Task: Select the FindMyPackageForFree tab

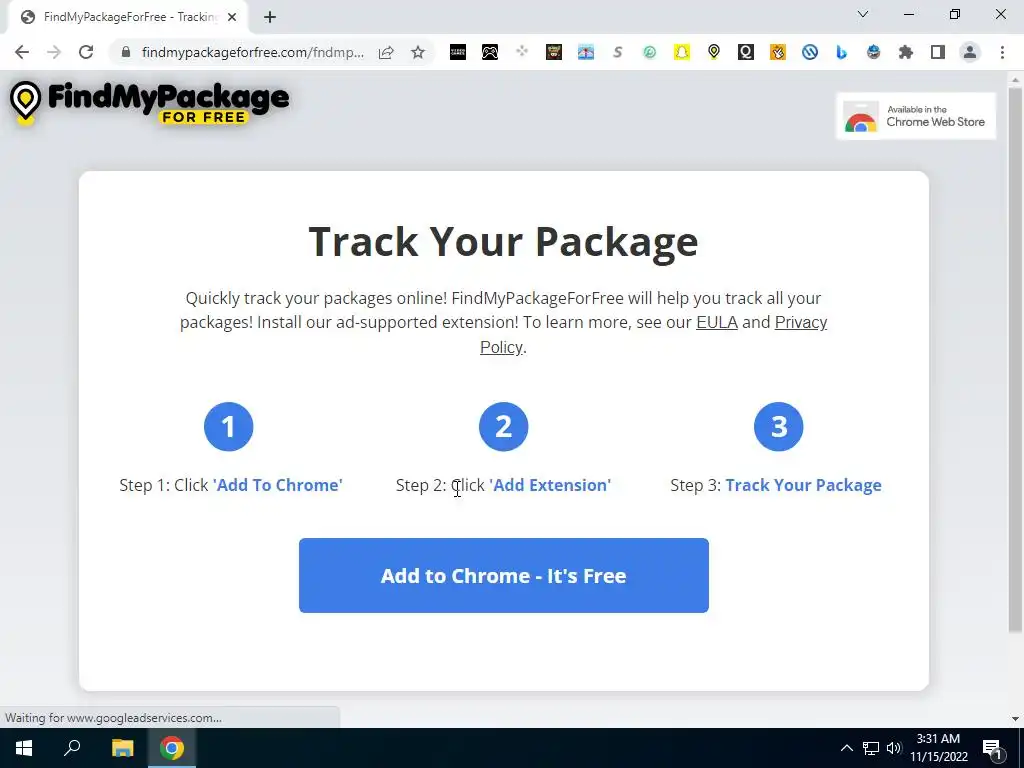Action: (x=129, y=17)
